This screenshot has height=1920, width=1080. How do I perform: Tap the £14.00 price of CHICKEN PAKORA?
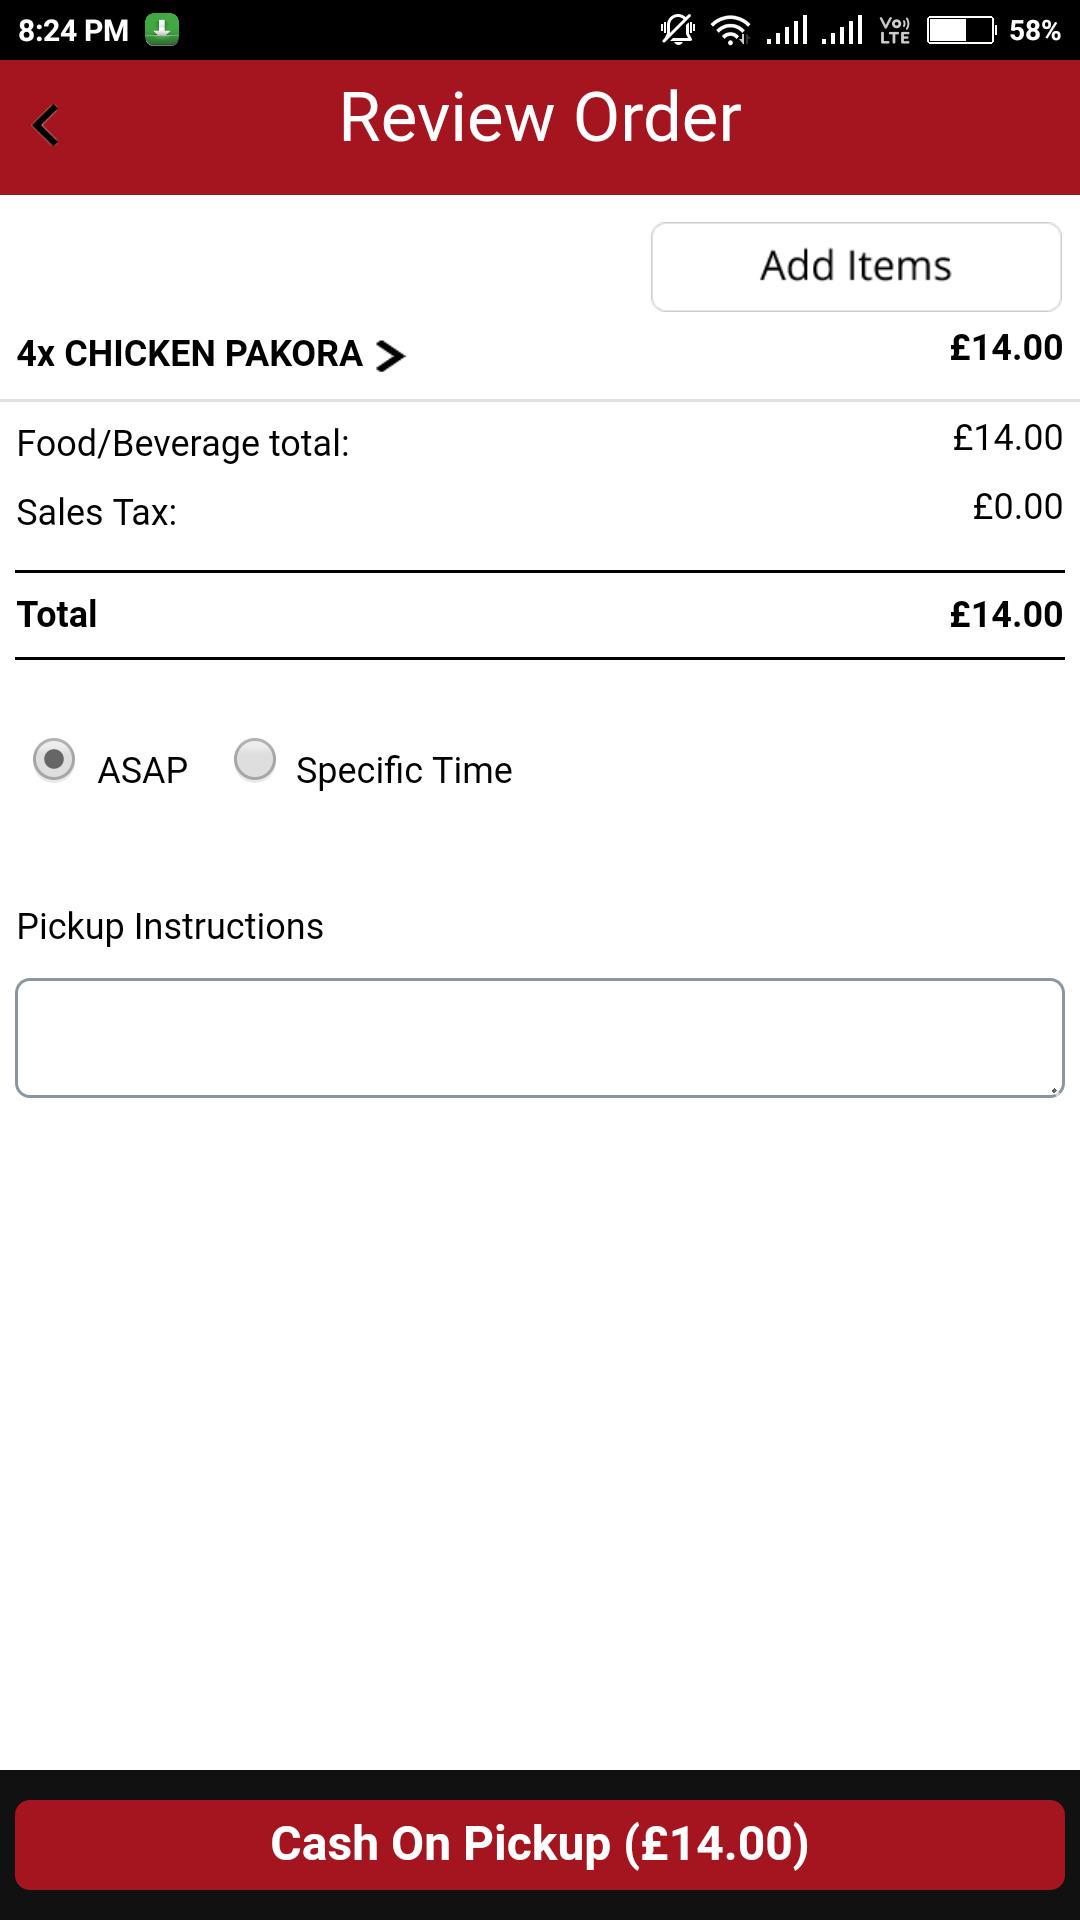[x=1006, y=348]
